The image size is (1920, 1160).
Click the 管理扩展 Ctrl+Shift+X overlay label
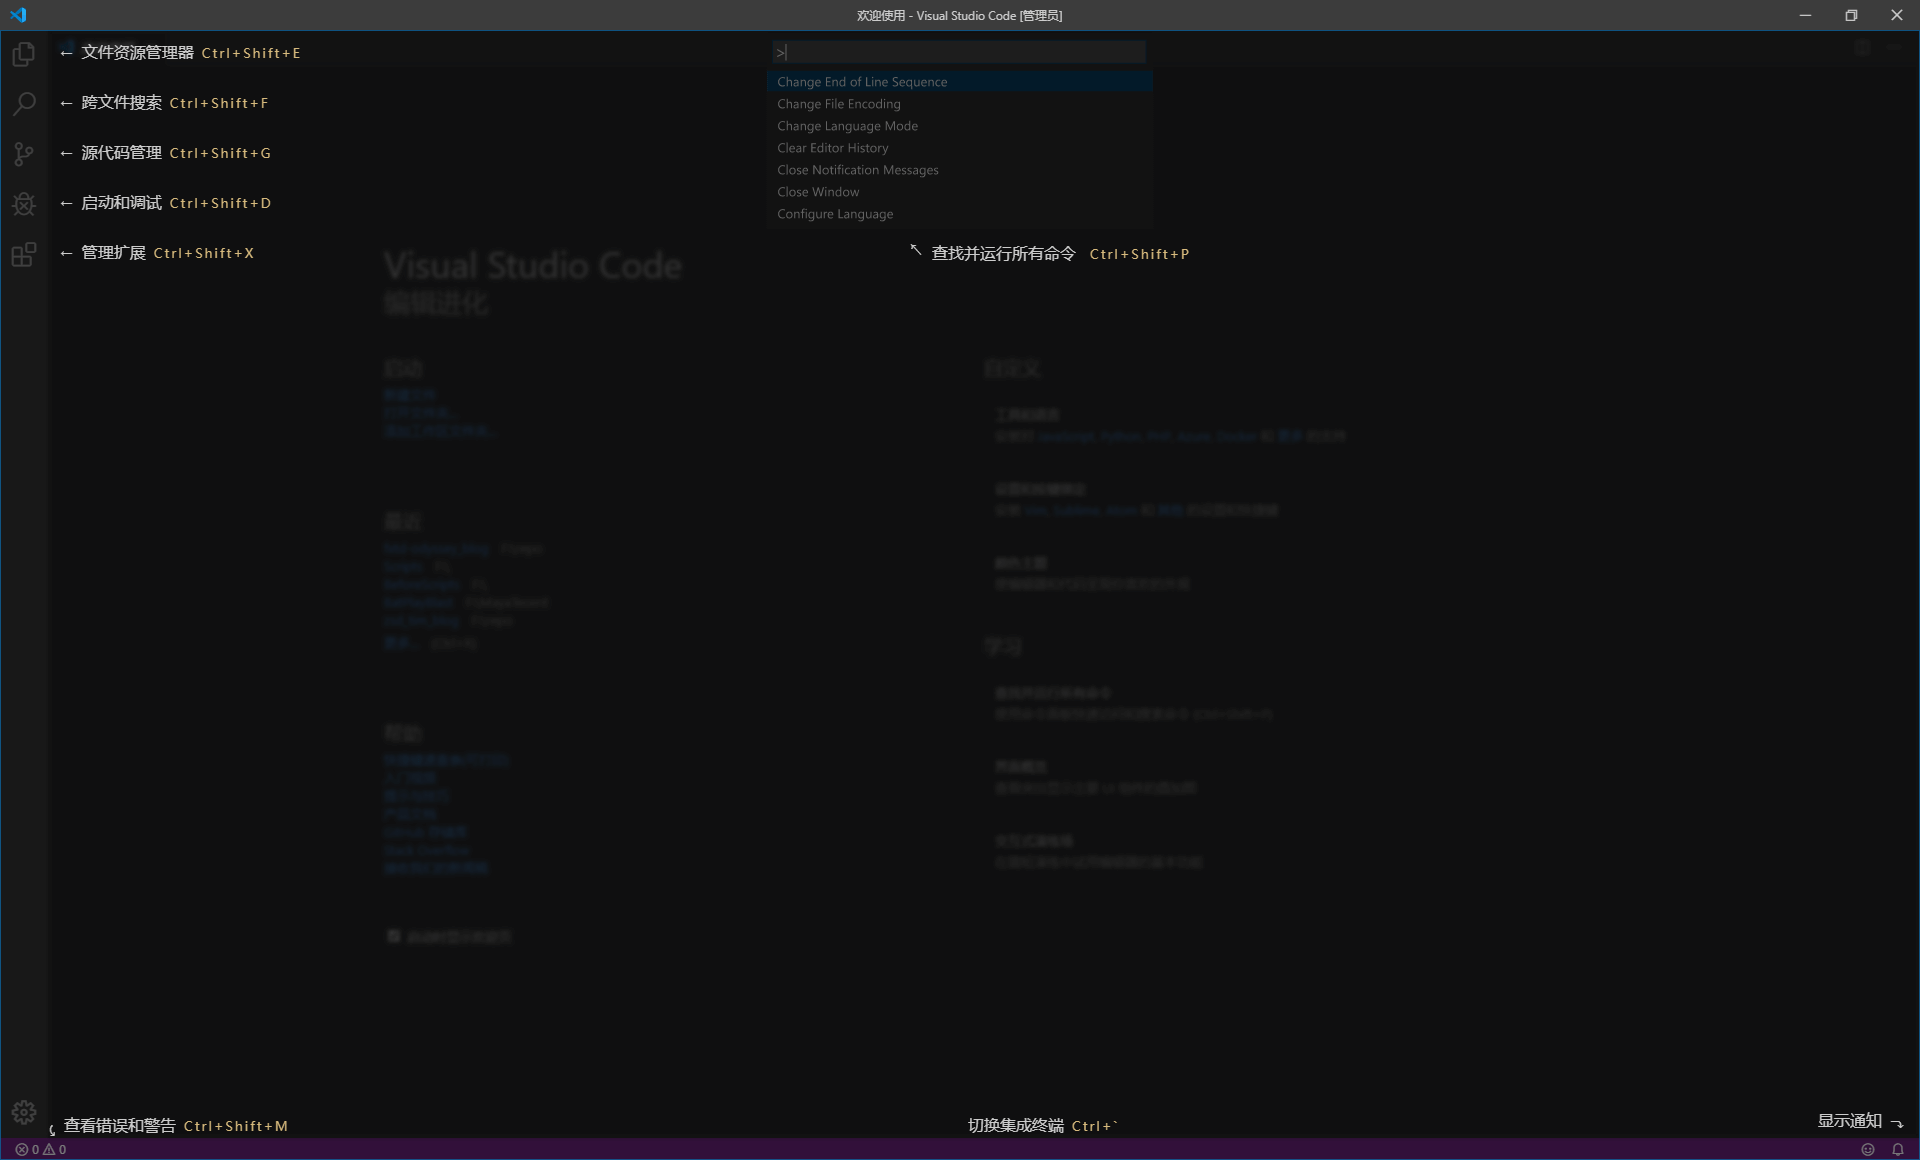[157, 253]
